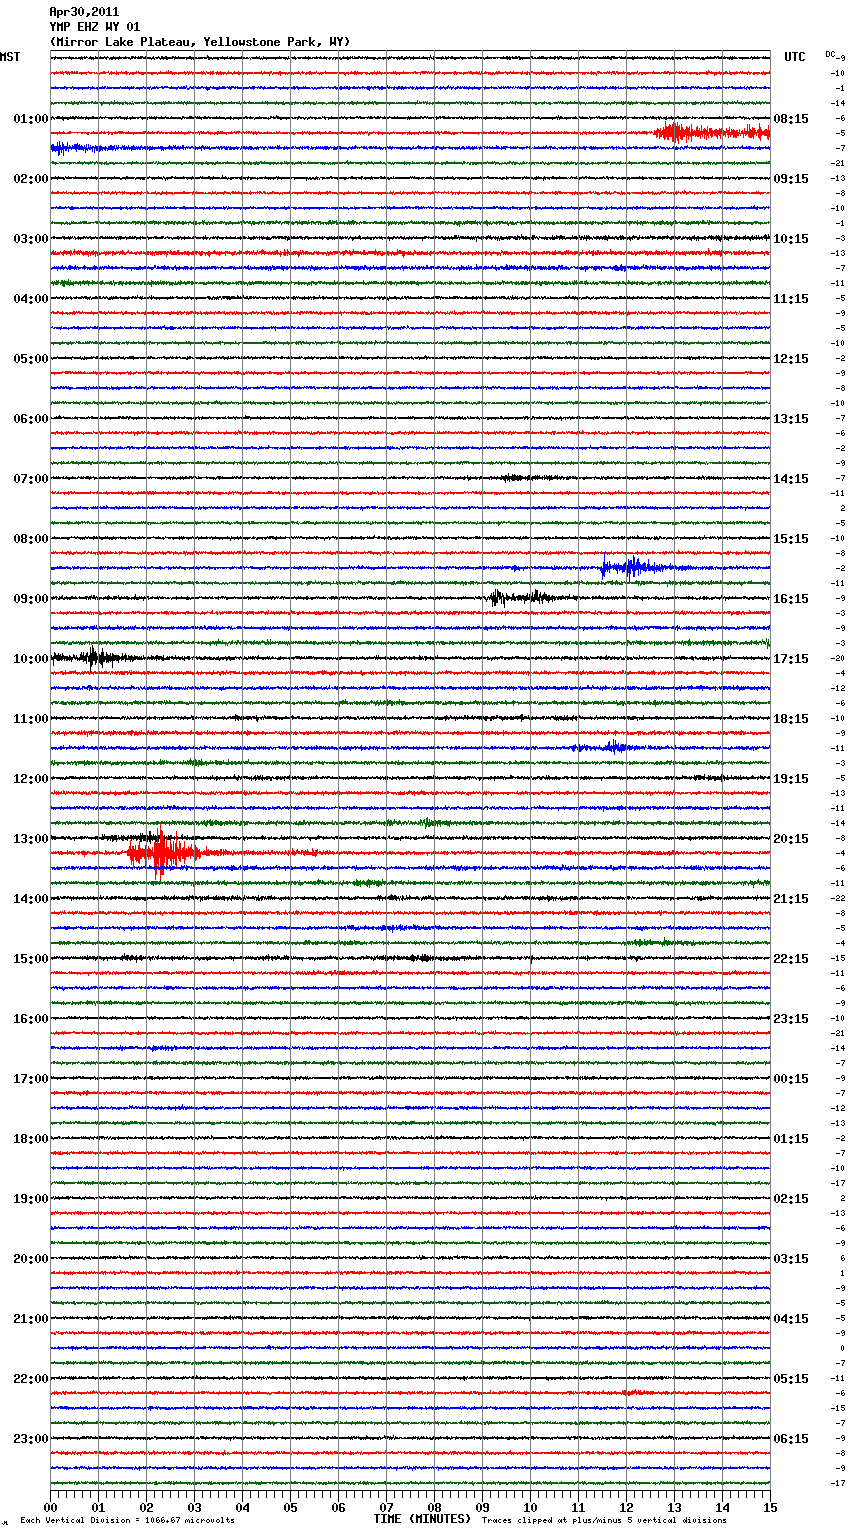The image size is (850, 1534).
Task: Click the 08 minute axis tick label
Action: click(435, 1507)
